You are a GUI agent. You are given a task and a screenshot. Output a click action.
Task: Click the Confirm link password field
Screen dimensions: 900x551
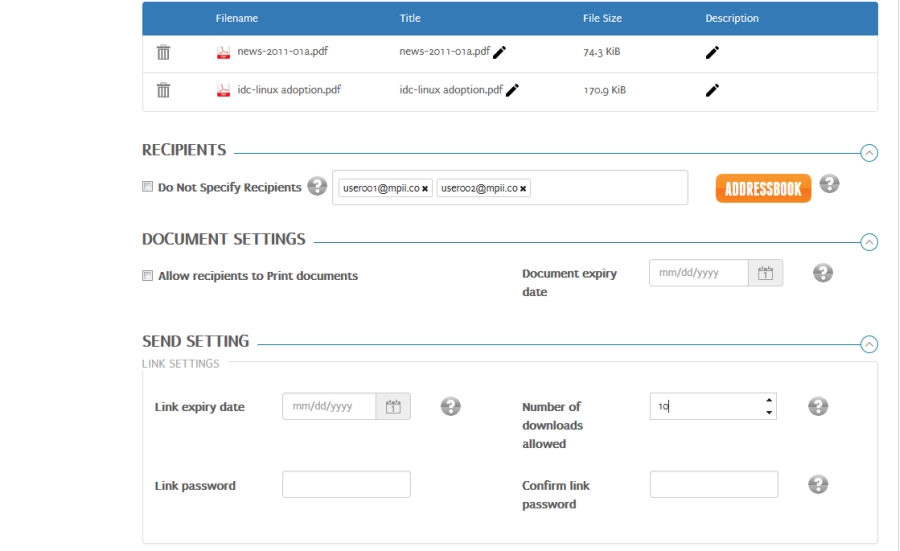pos(713,485)
